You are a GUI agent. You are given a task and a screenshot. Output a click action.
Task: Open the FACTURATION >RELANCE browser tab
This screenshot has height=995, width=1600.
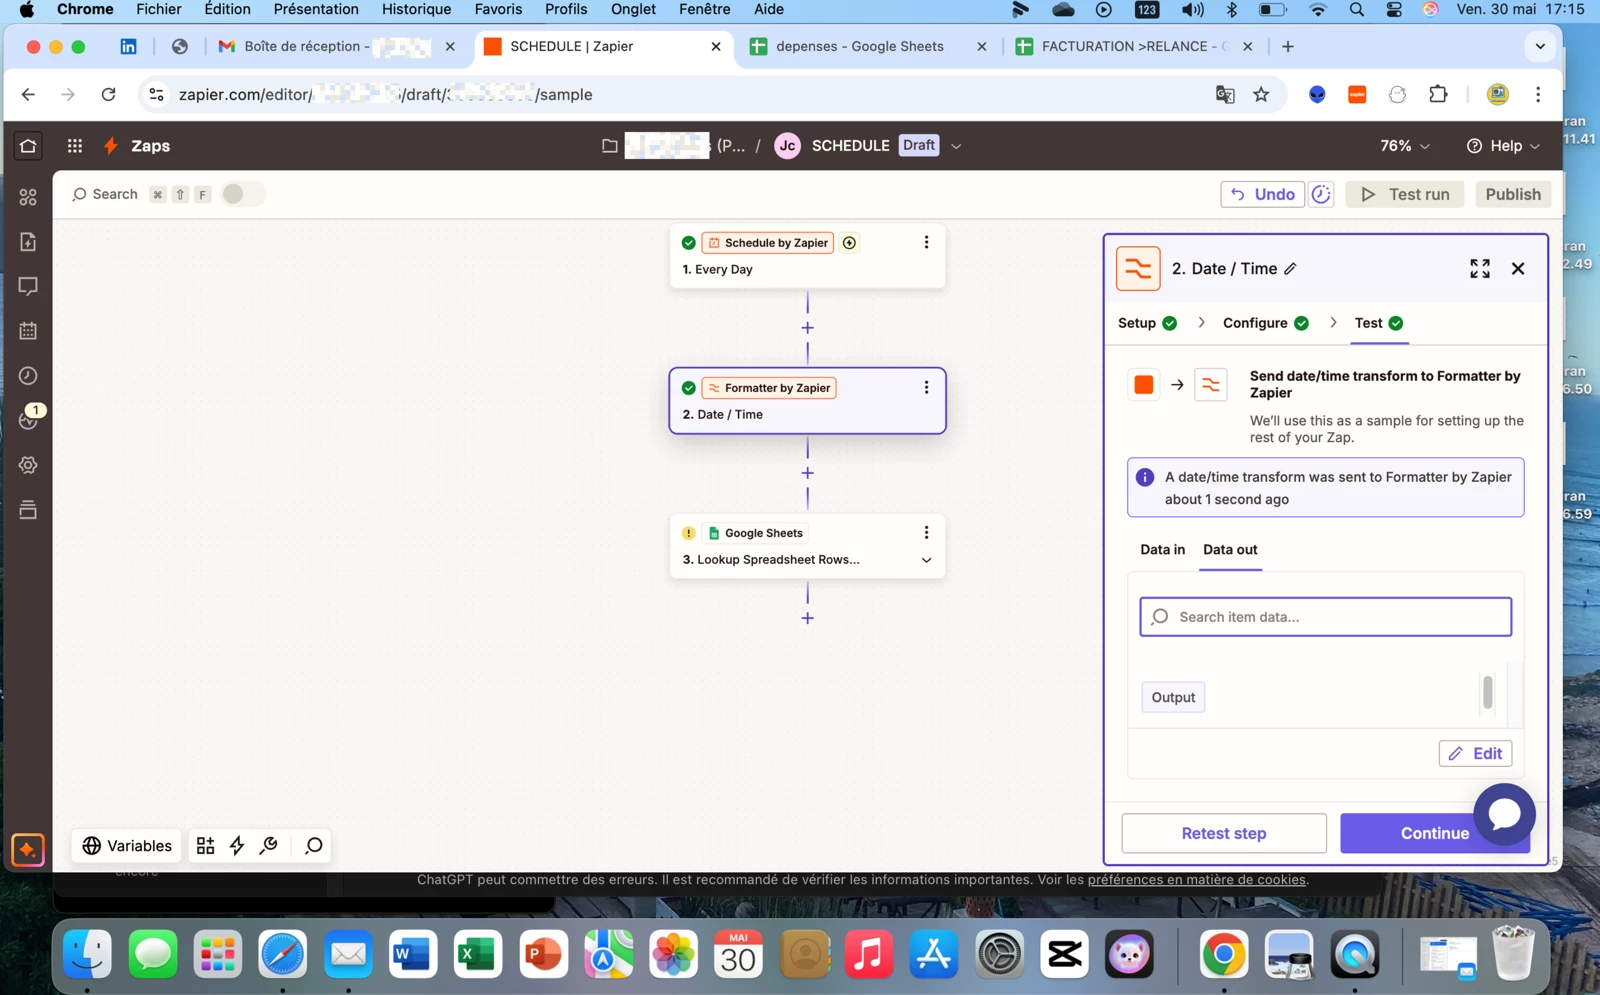tap(1134, 46)
